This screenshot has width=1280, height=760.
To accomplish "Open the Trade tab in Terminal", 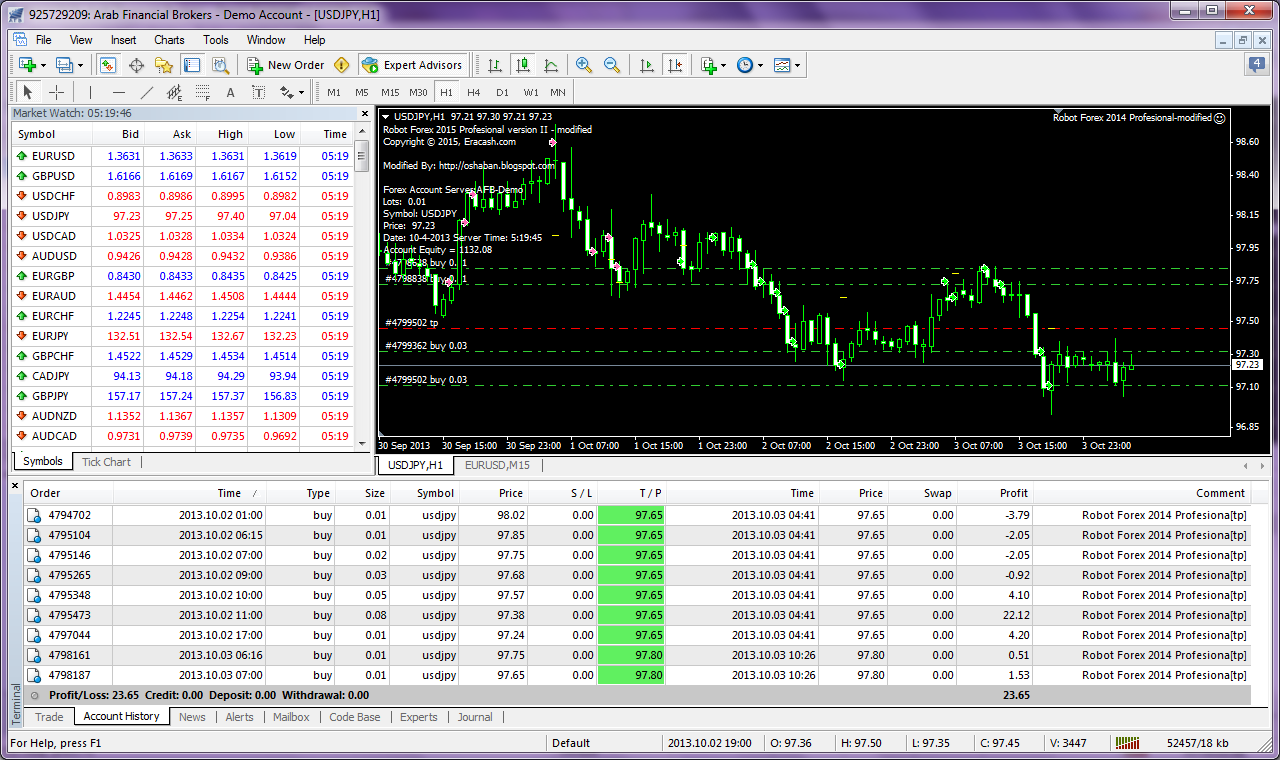I will click(49, 717).
